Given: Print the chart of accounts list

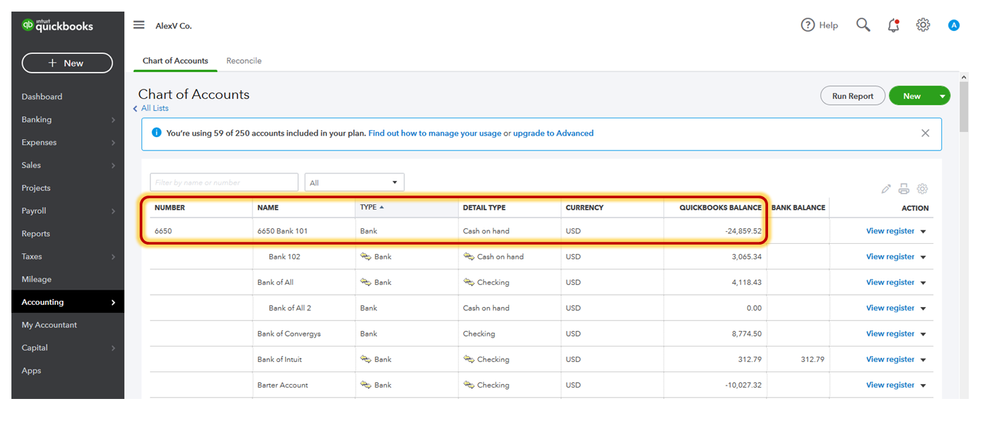Looking at the screenshot, I should (x=904, y=188).
